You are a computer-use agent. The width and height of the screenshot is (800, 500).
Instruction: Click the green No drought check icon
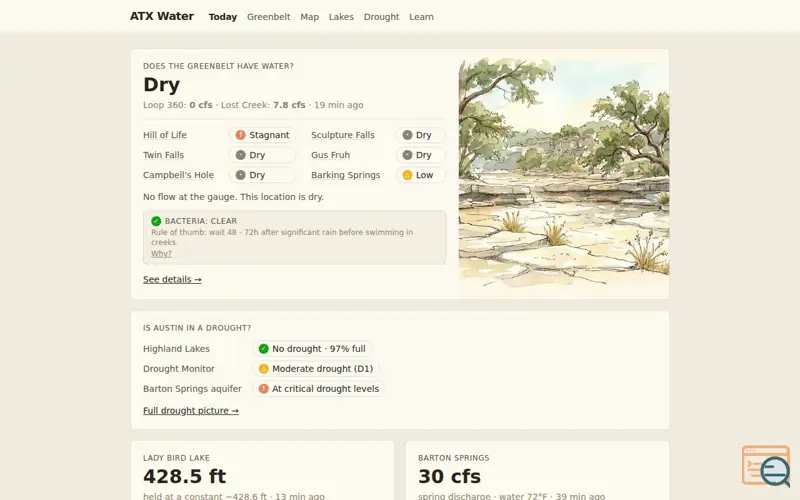tap(263, 348)
